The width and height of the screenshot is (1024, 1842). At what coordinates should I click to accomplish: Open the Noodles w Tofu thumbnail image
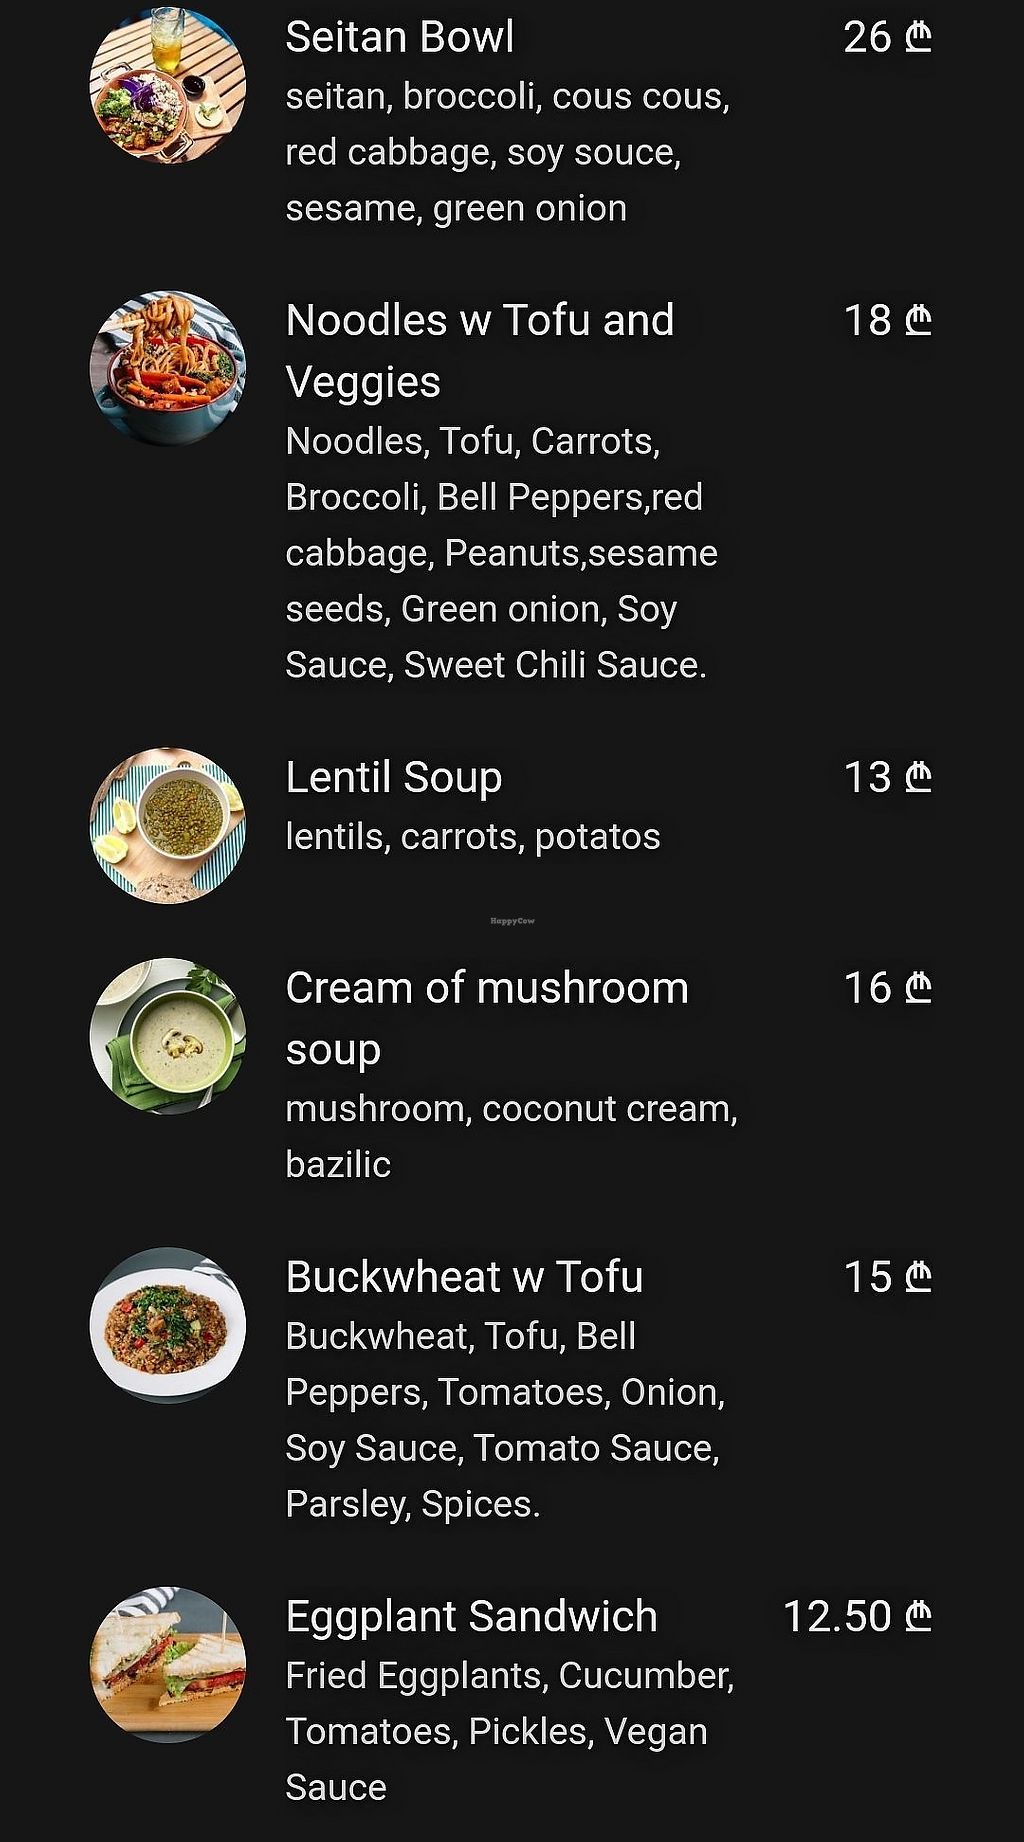click(x=168, y=368)
